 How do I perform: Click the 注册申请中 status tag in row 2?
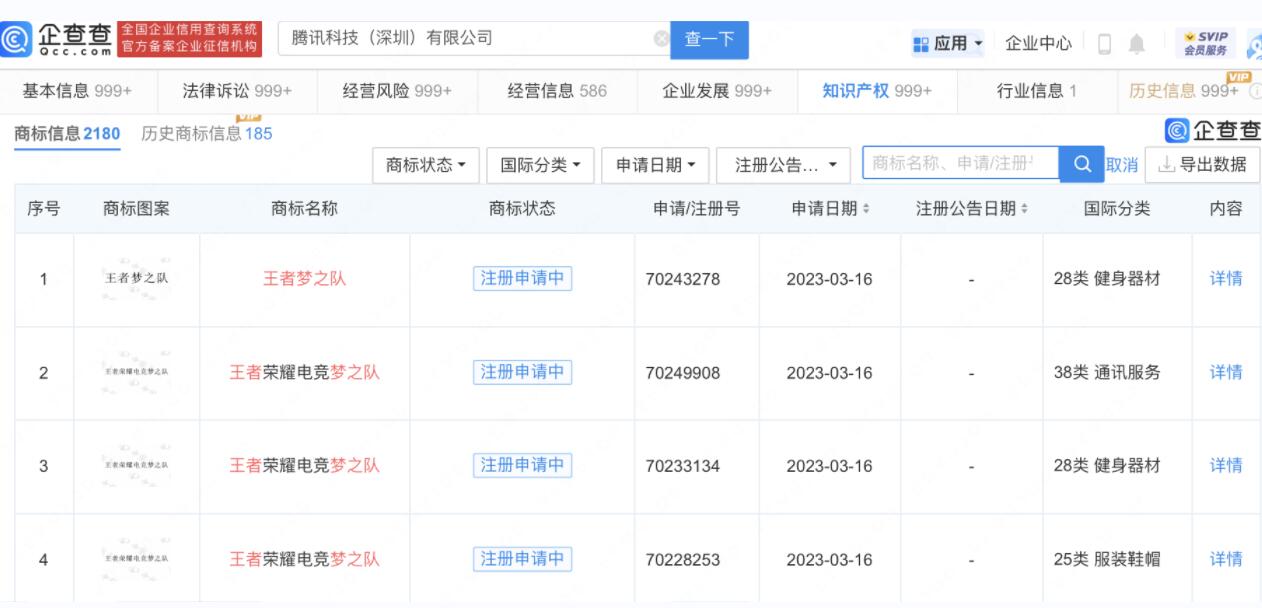click(522, 372)
